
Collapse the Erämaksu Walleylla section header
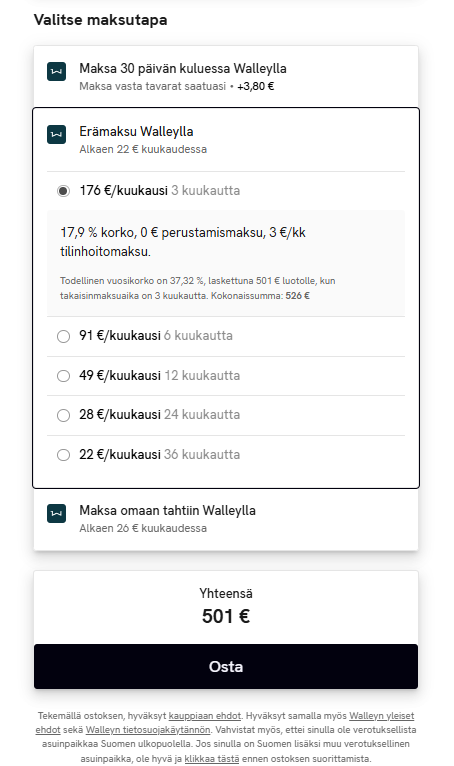coord(226,140)
